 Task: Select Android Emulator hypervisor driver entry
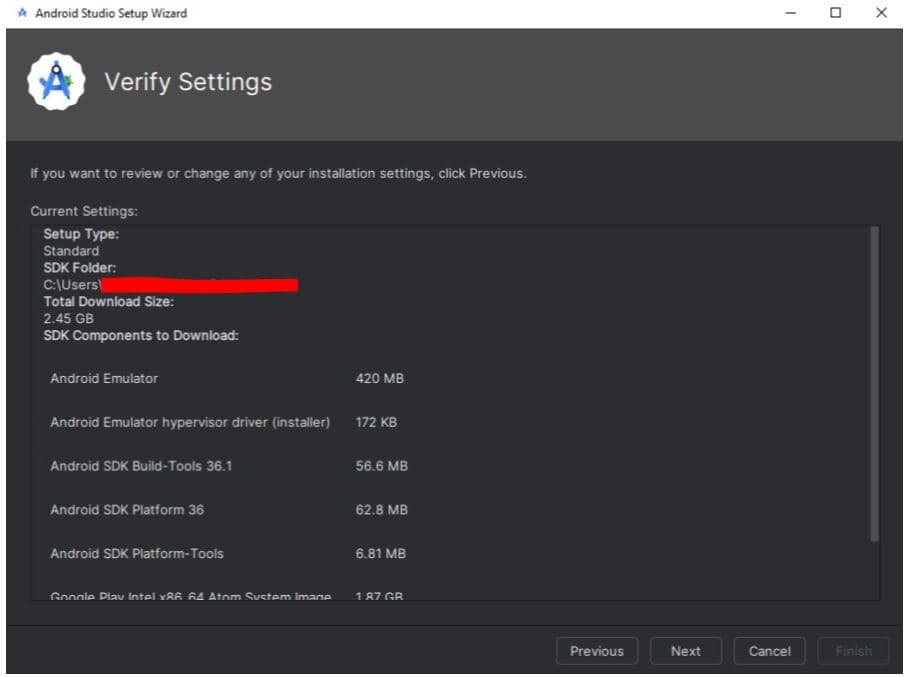(190, 422)
